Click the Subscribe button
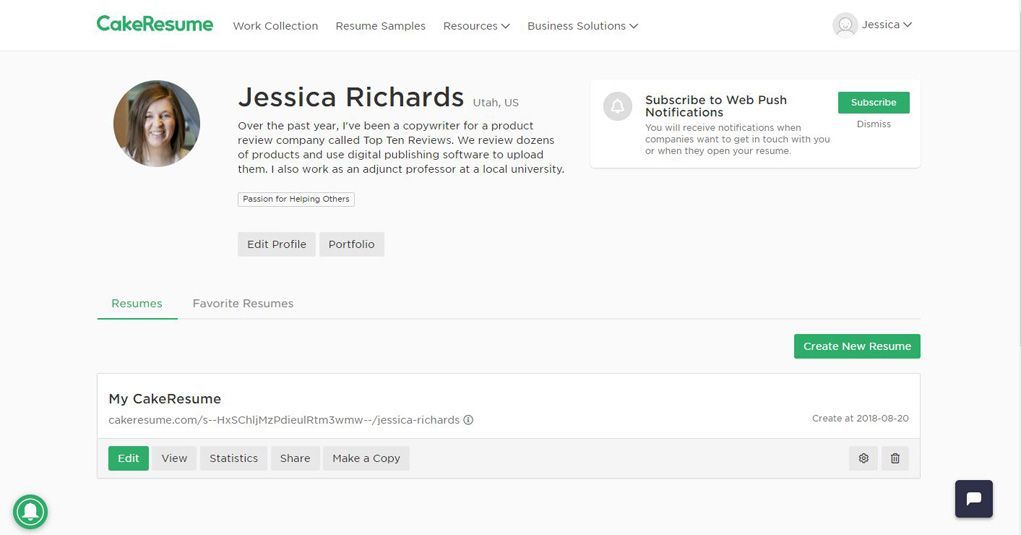This screenshot has width=1021, height=535. tap(873, 102)
